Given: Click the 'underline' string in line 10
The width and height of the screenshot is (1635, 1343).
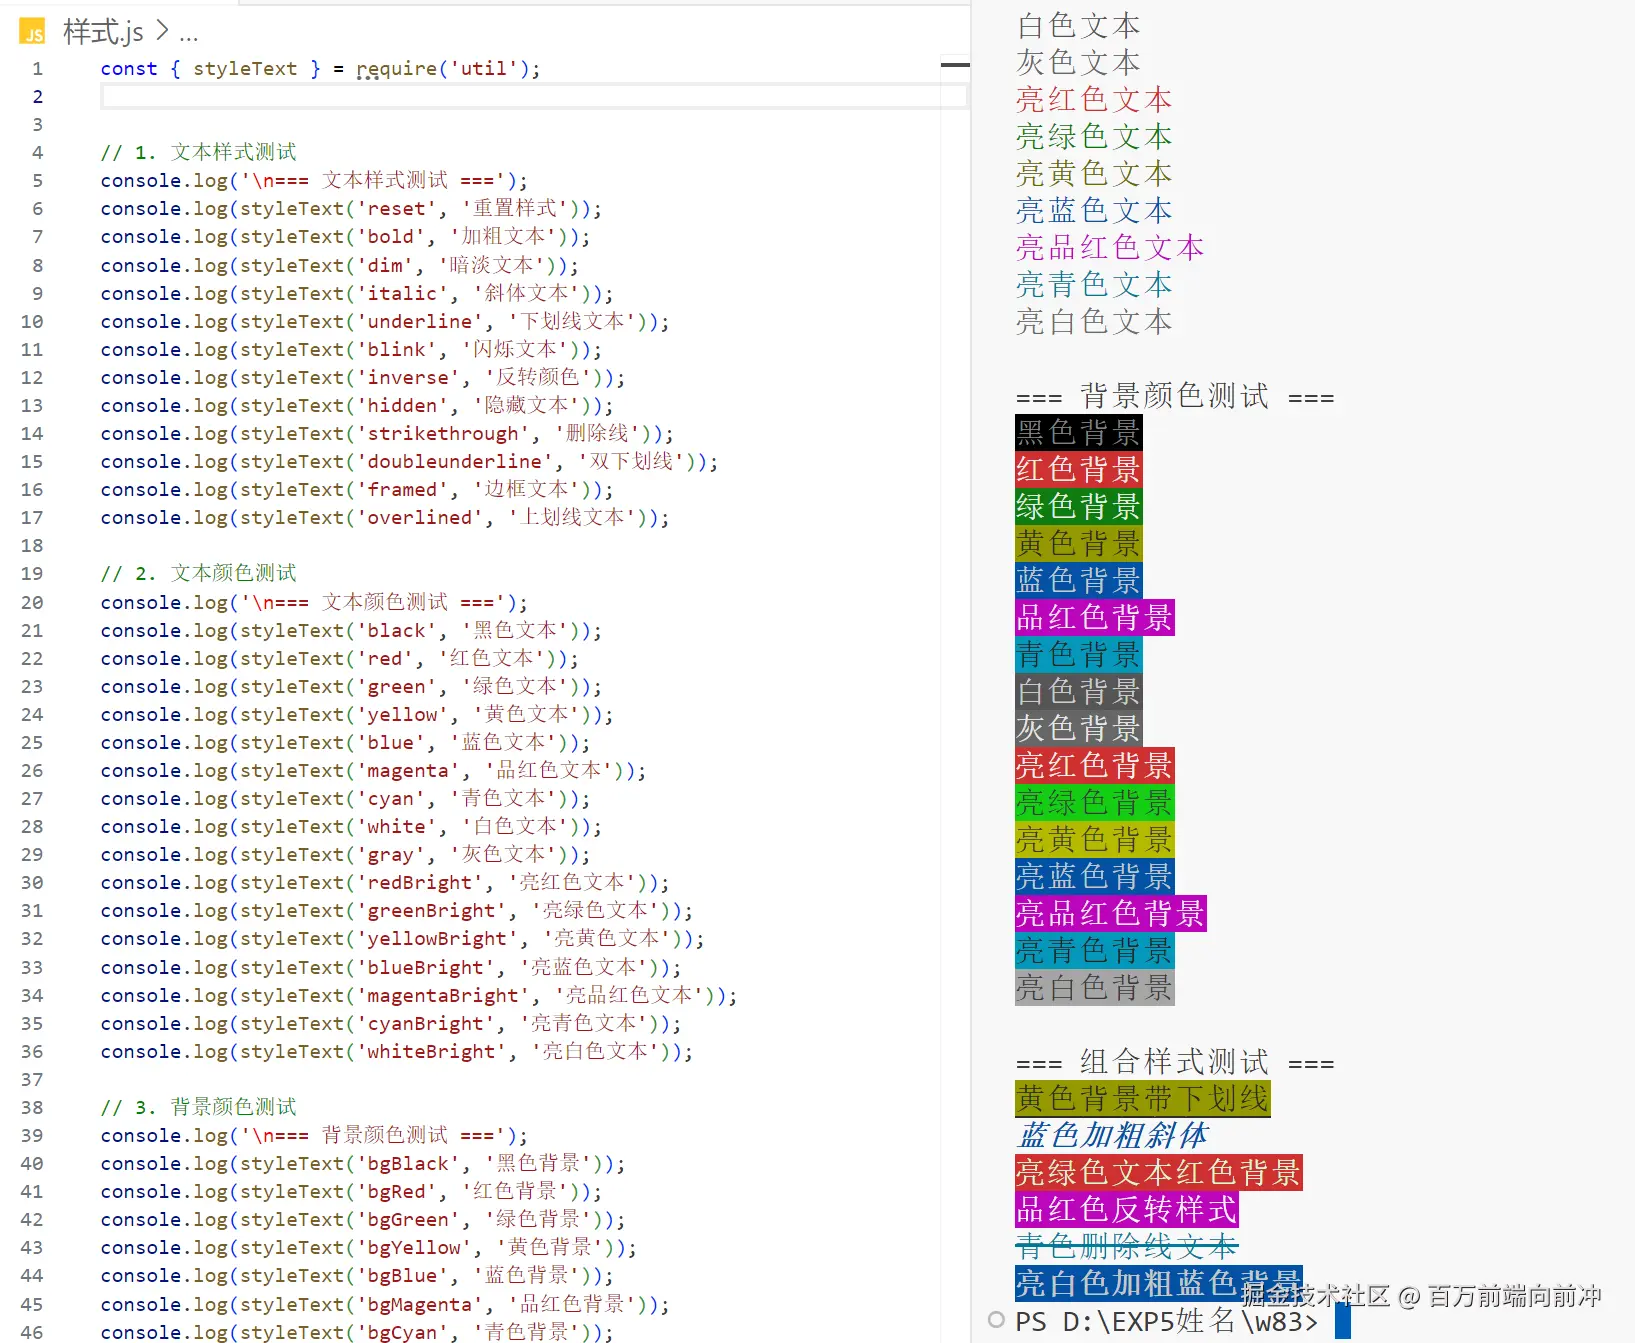Looking at the screenshot, I should [x=420, y=322].
